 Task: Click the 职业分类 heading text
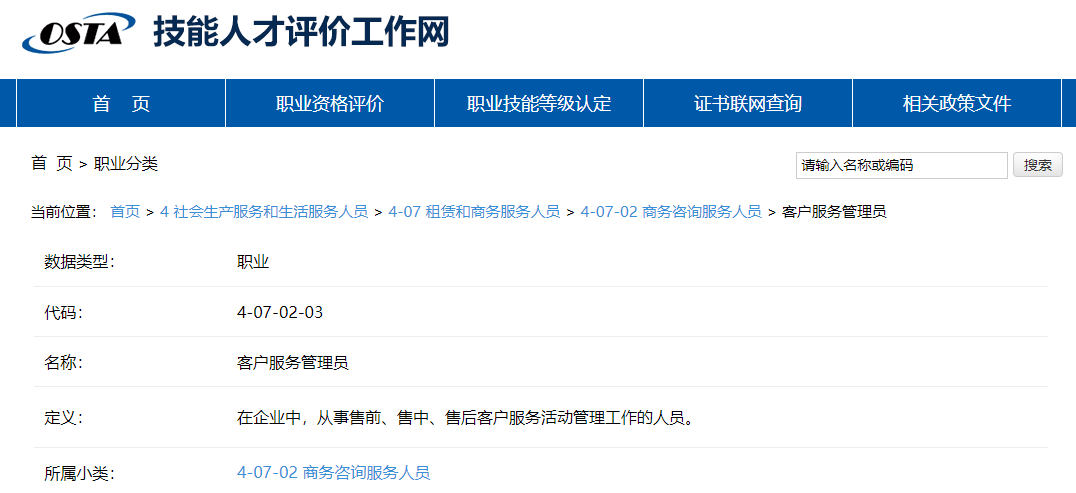[126, 163]
